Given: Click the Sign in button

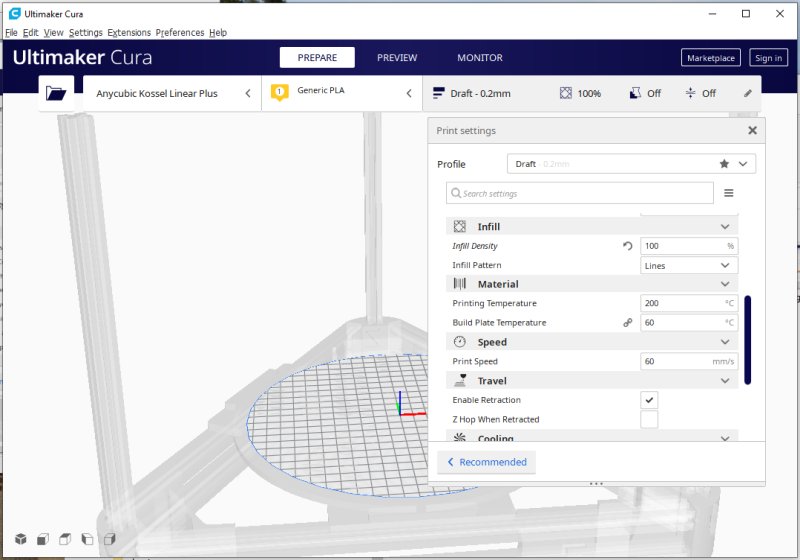Looking at the screenshot, I should pos(768,58).
